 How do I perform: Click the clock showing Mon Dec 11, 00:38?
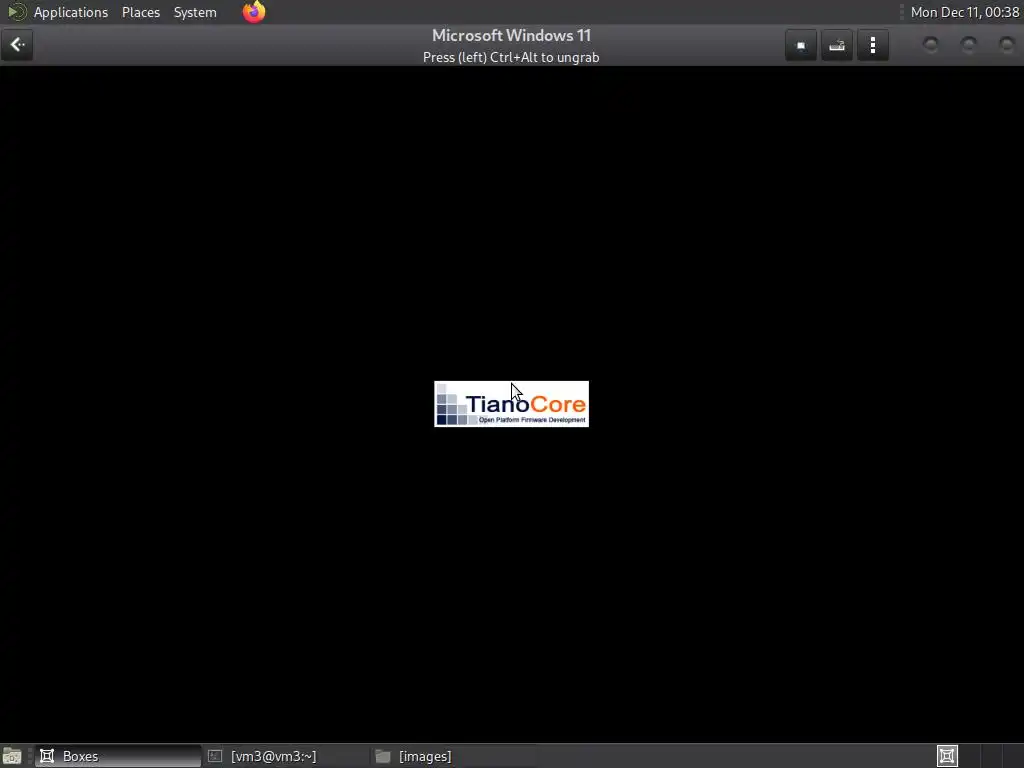[x=965, y=12]
